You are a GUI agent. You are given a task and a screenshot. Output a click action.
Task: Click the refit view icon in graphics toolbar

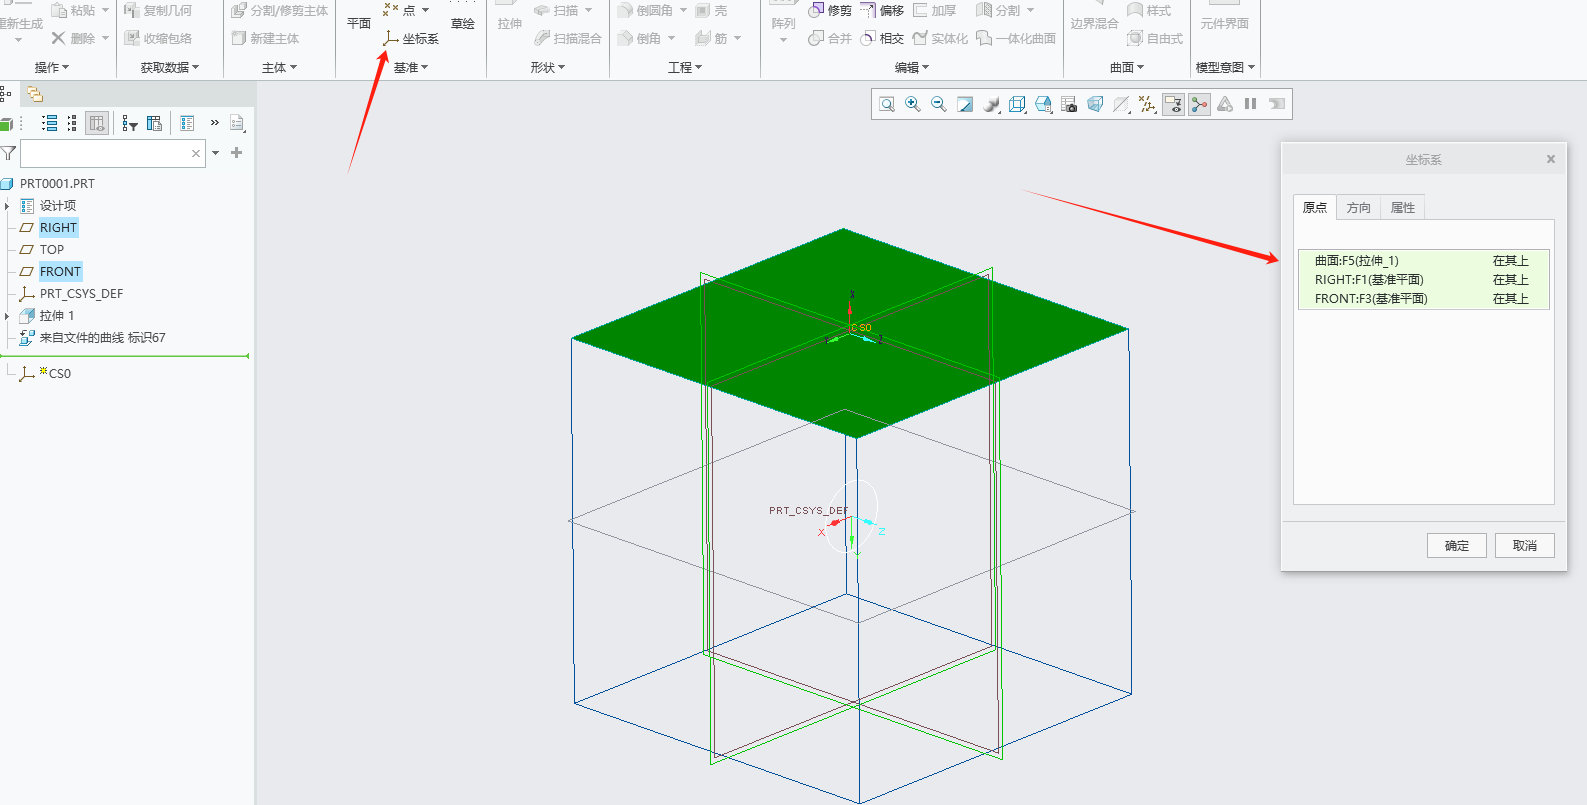click(887, 104)
